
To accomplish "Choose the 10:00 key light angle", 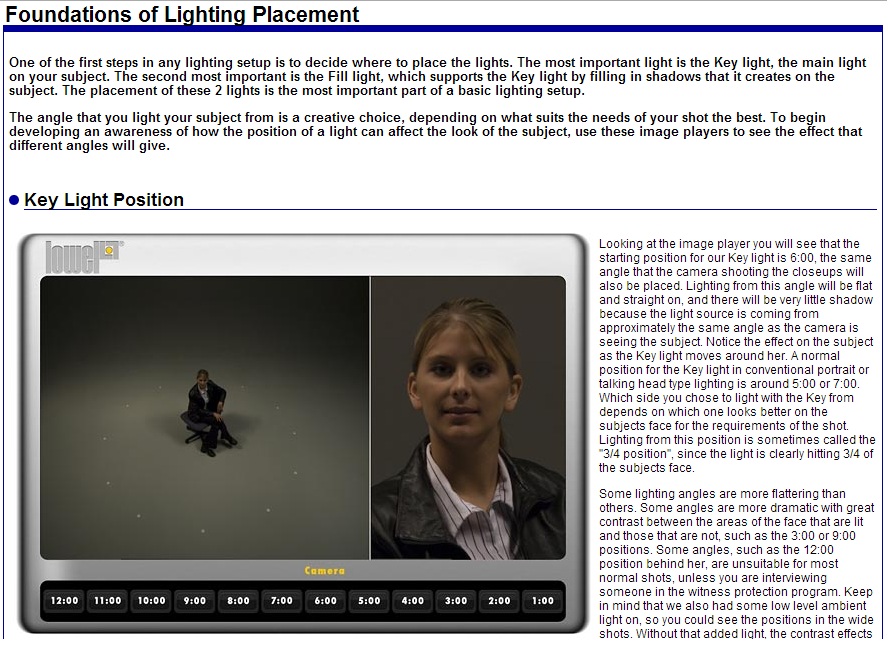I will (x=151, y=601).
